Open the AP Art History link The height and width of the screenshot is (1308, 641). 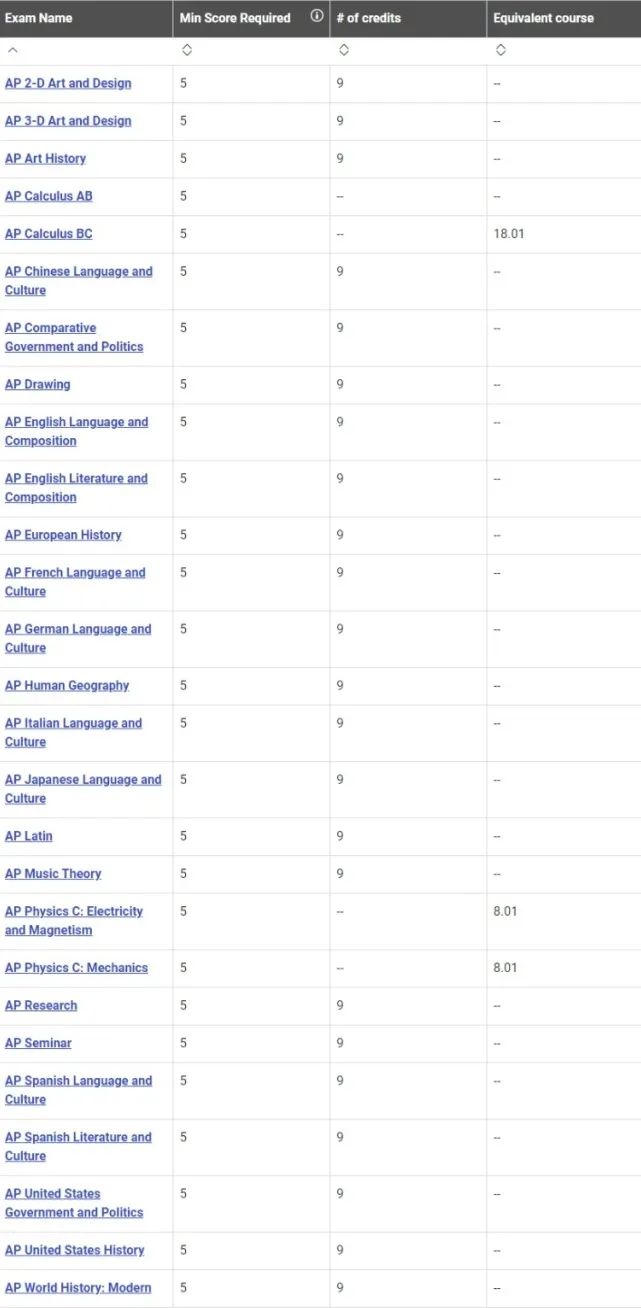(x=45, y=158)
